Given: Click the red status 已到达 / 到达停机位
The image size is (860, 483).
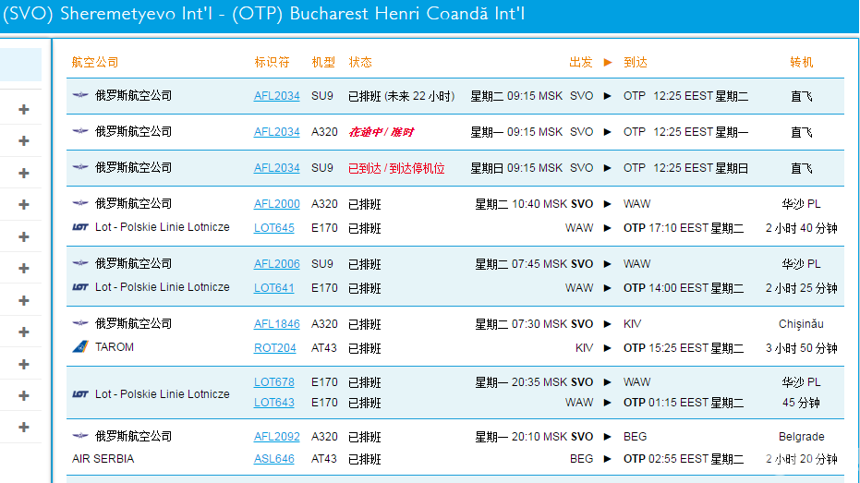Looking at the screenshot, I should tap(397, 168).
